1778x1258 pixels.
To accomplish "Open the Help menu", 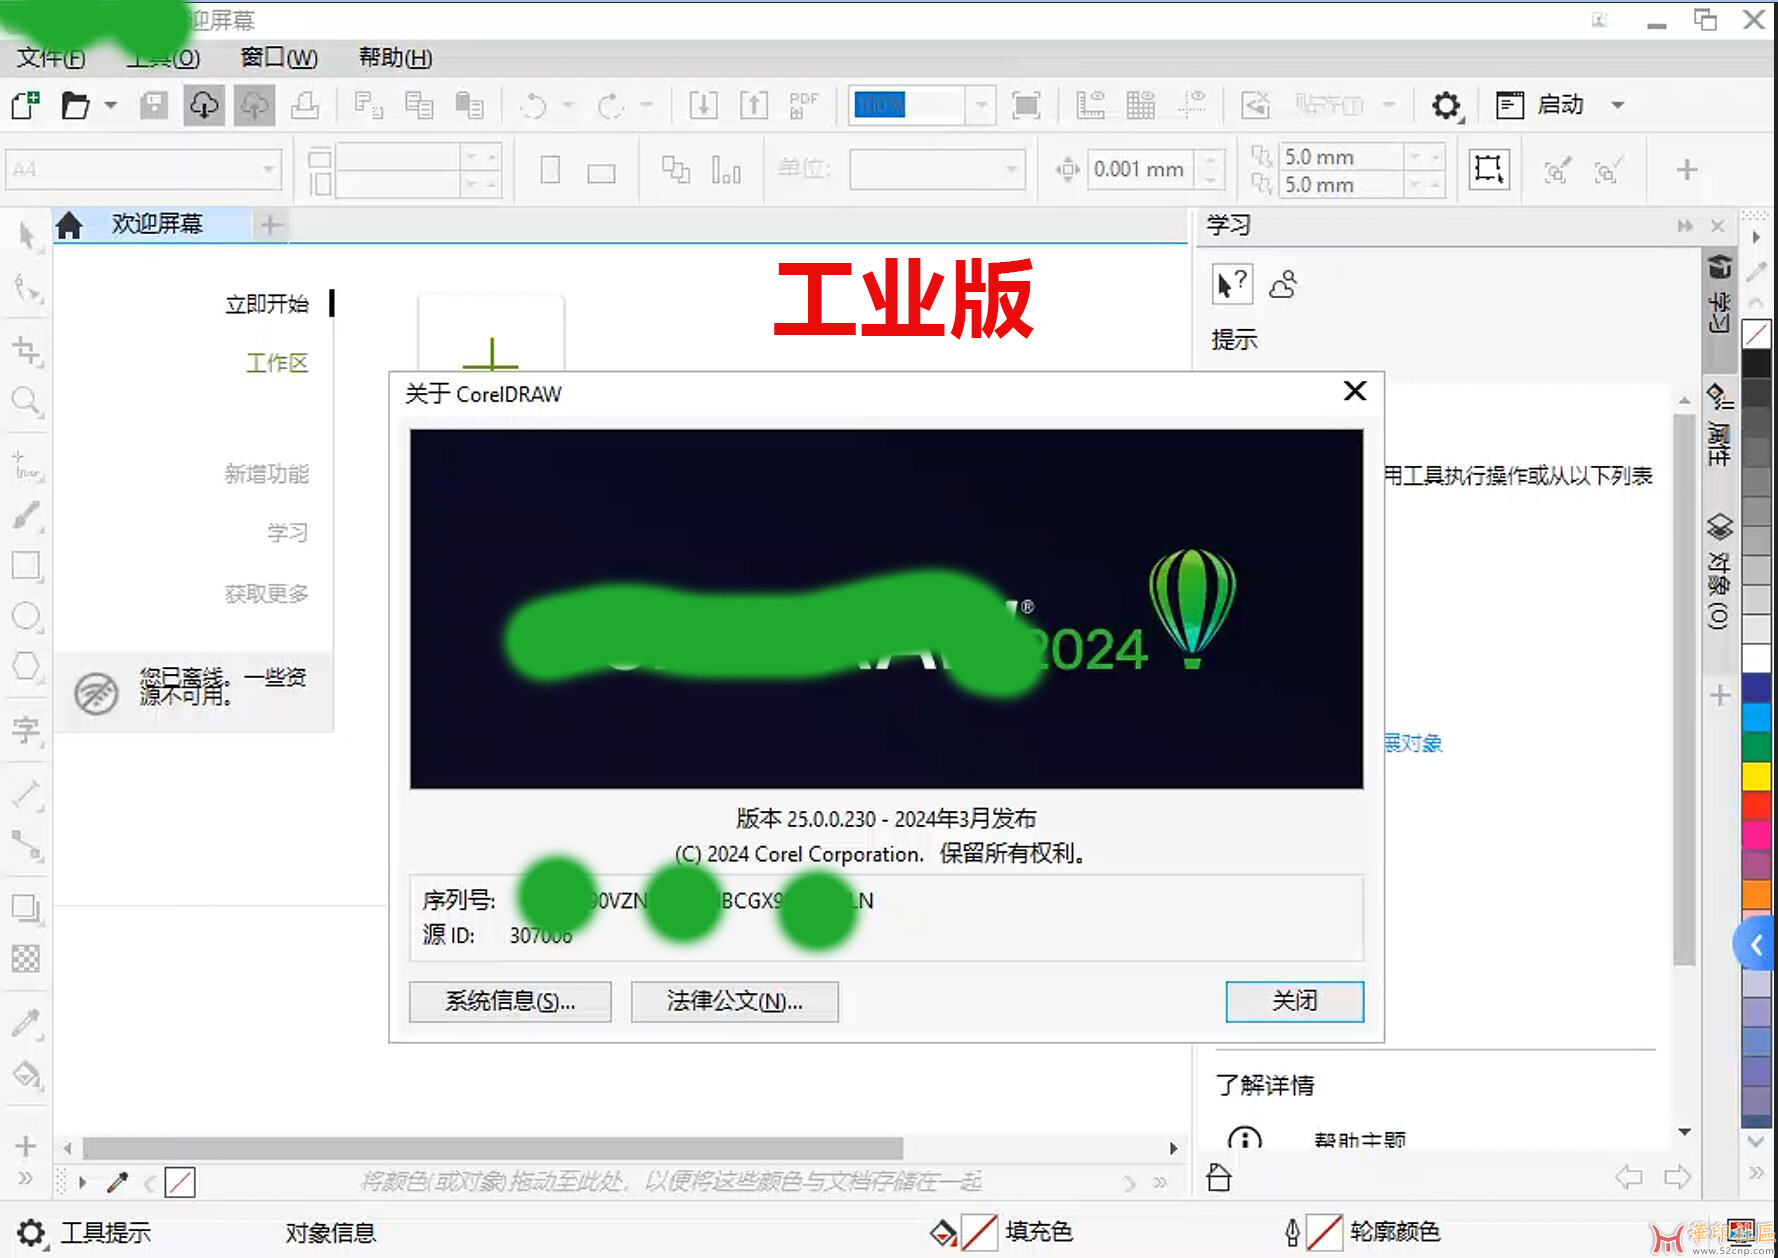I will [395, 58].
